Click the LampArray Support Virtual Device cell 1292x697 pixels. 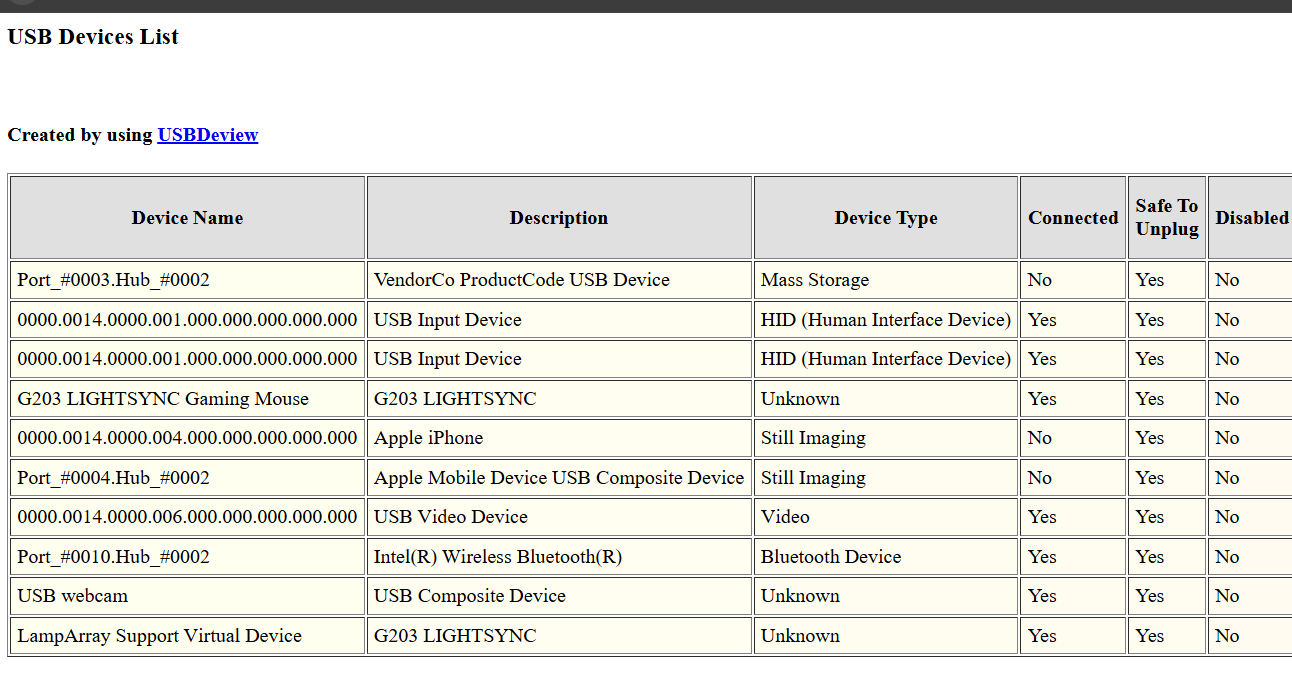pos(188,636)
